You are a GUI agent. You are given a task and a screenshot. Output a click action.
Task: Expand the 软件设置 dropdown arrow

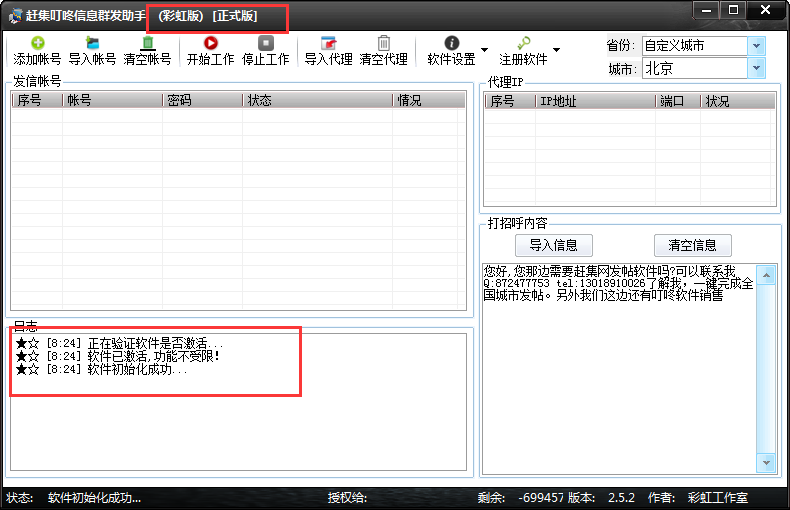click(485, 50)
